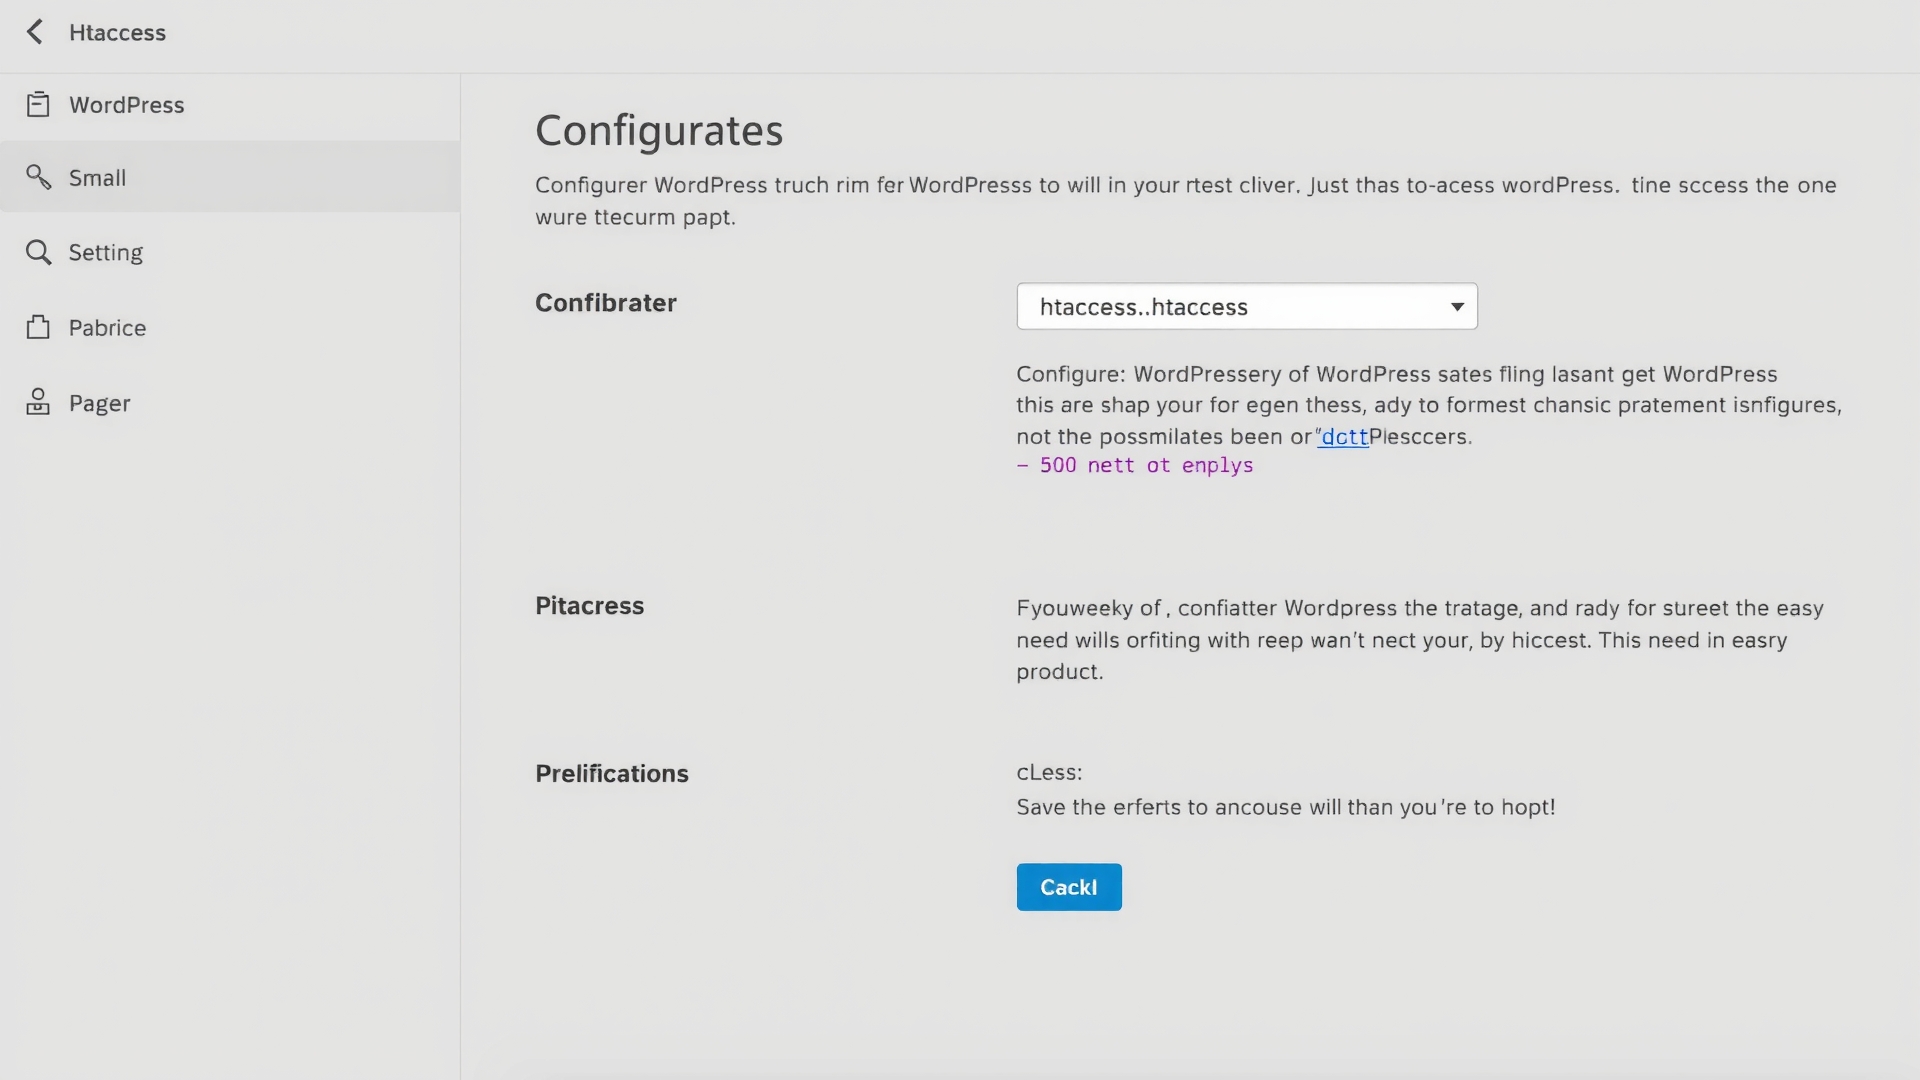The width and height of the screenshot is (1920, 1080).
Task: Click the Configurates page heading
Action: pyautogui.click(x=659, y=129)
